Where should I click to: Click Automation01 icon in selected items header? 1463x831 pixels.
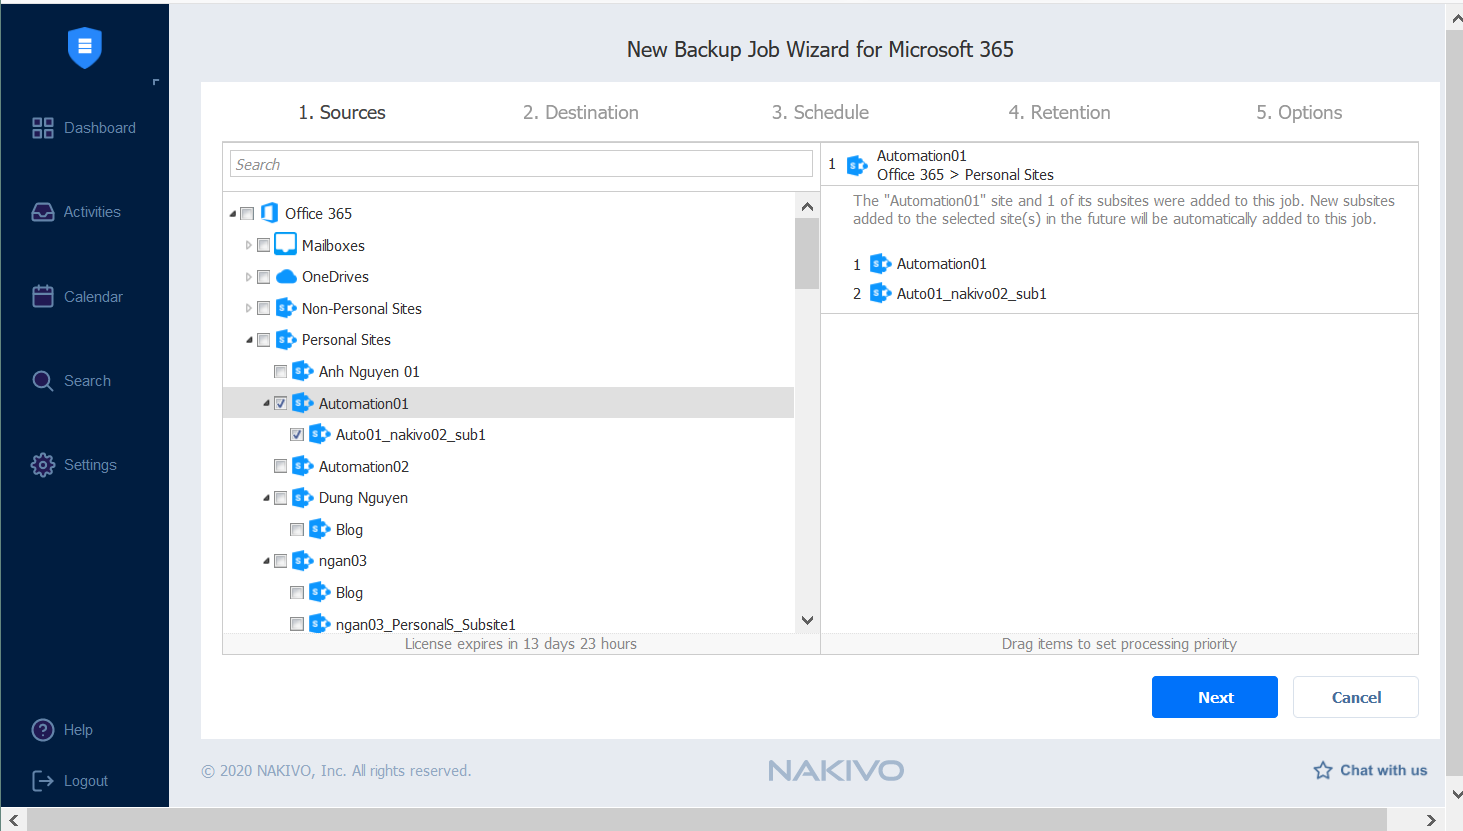click(857, 165)
